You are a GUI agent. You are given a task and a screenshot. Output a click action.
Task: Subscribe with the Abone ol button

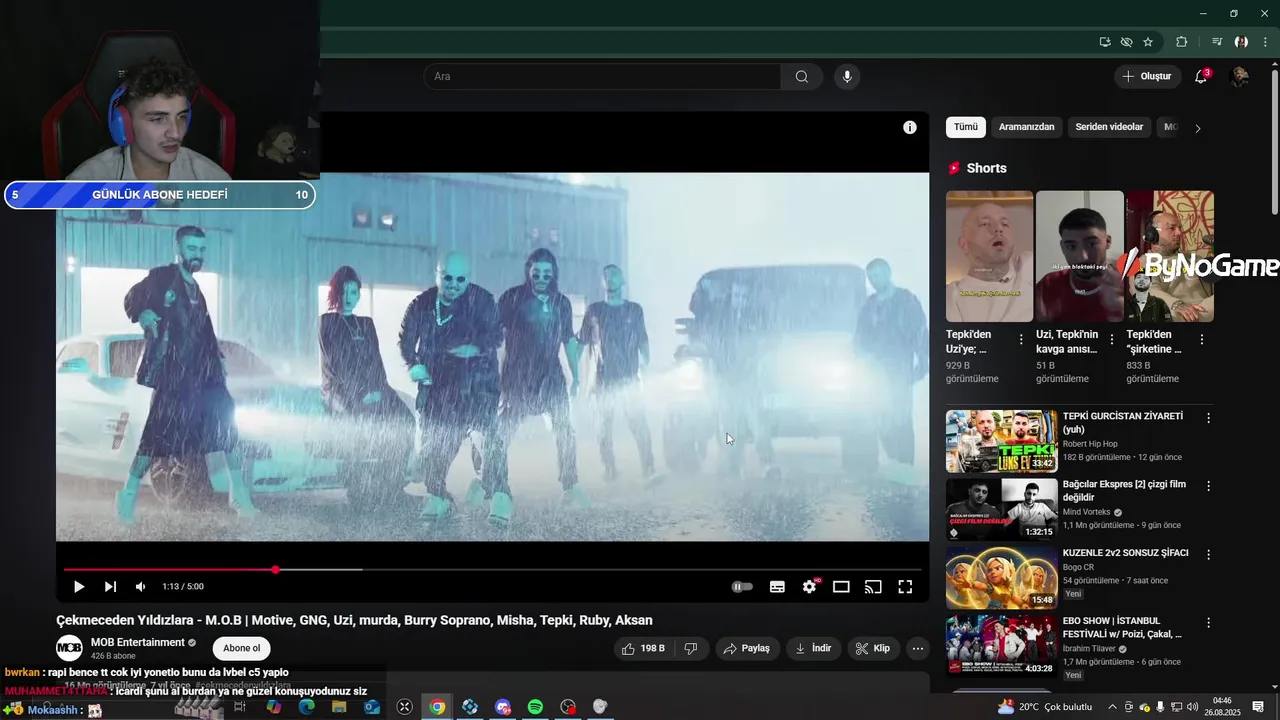(241, 648)
